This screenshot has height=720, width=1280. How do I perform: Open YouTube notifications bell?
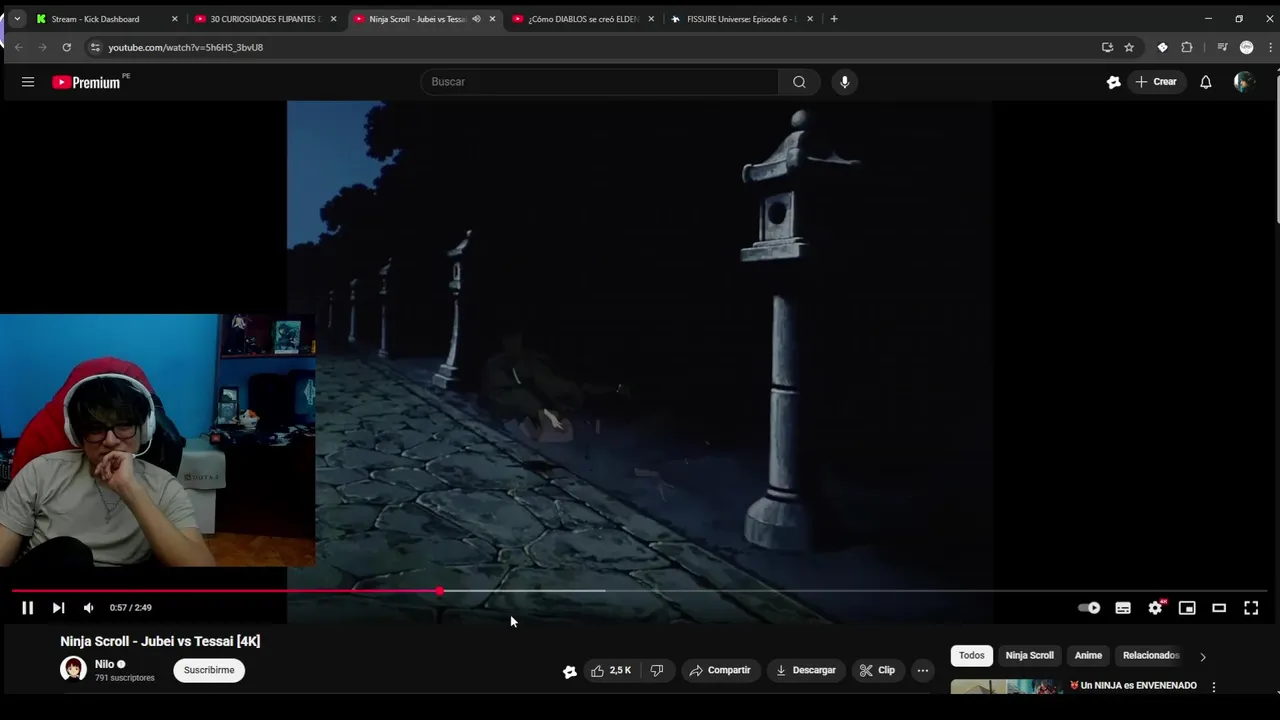(1206, 82)
